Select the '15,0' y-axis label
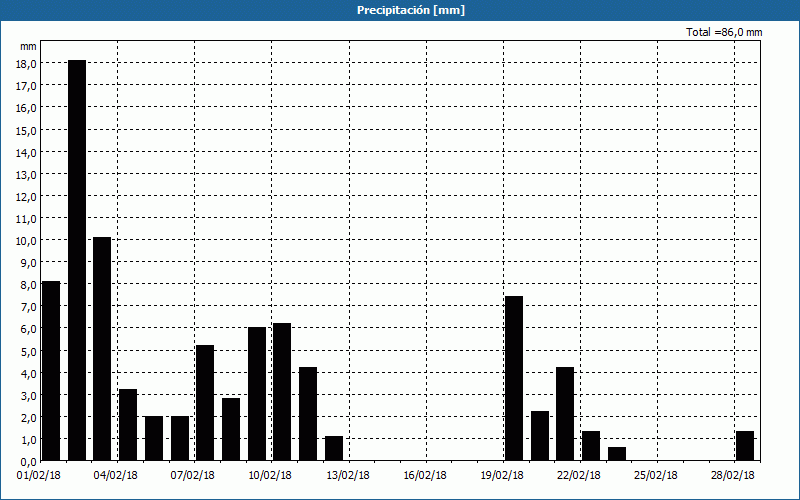The width and height of the screenshot is (800, 500). click(x=26, y=130)
